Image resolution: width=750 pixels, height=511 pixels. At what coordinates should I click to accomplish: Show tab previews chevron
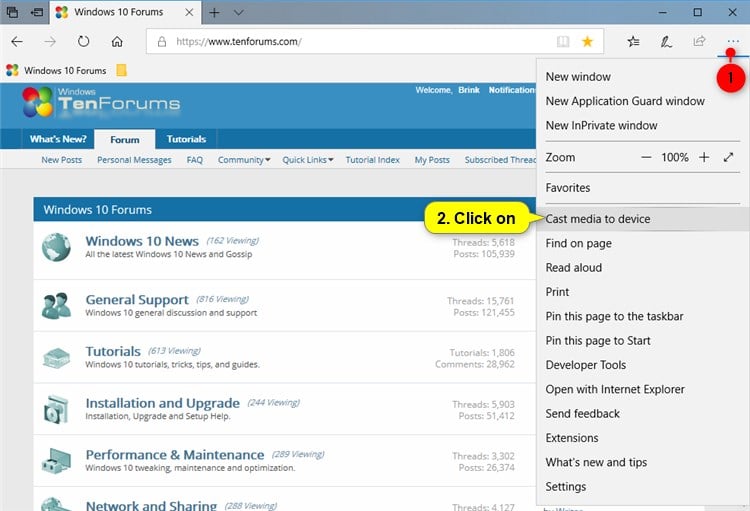pyautogui.click(x=238, y=12)
